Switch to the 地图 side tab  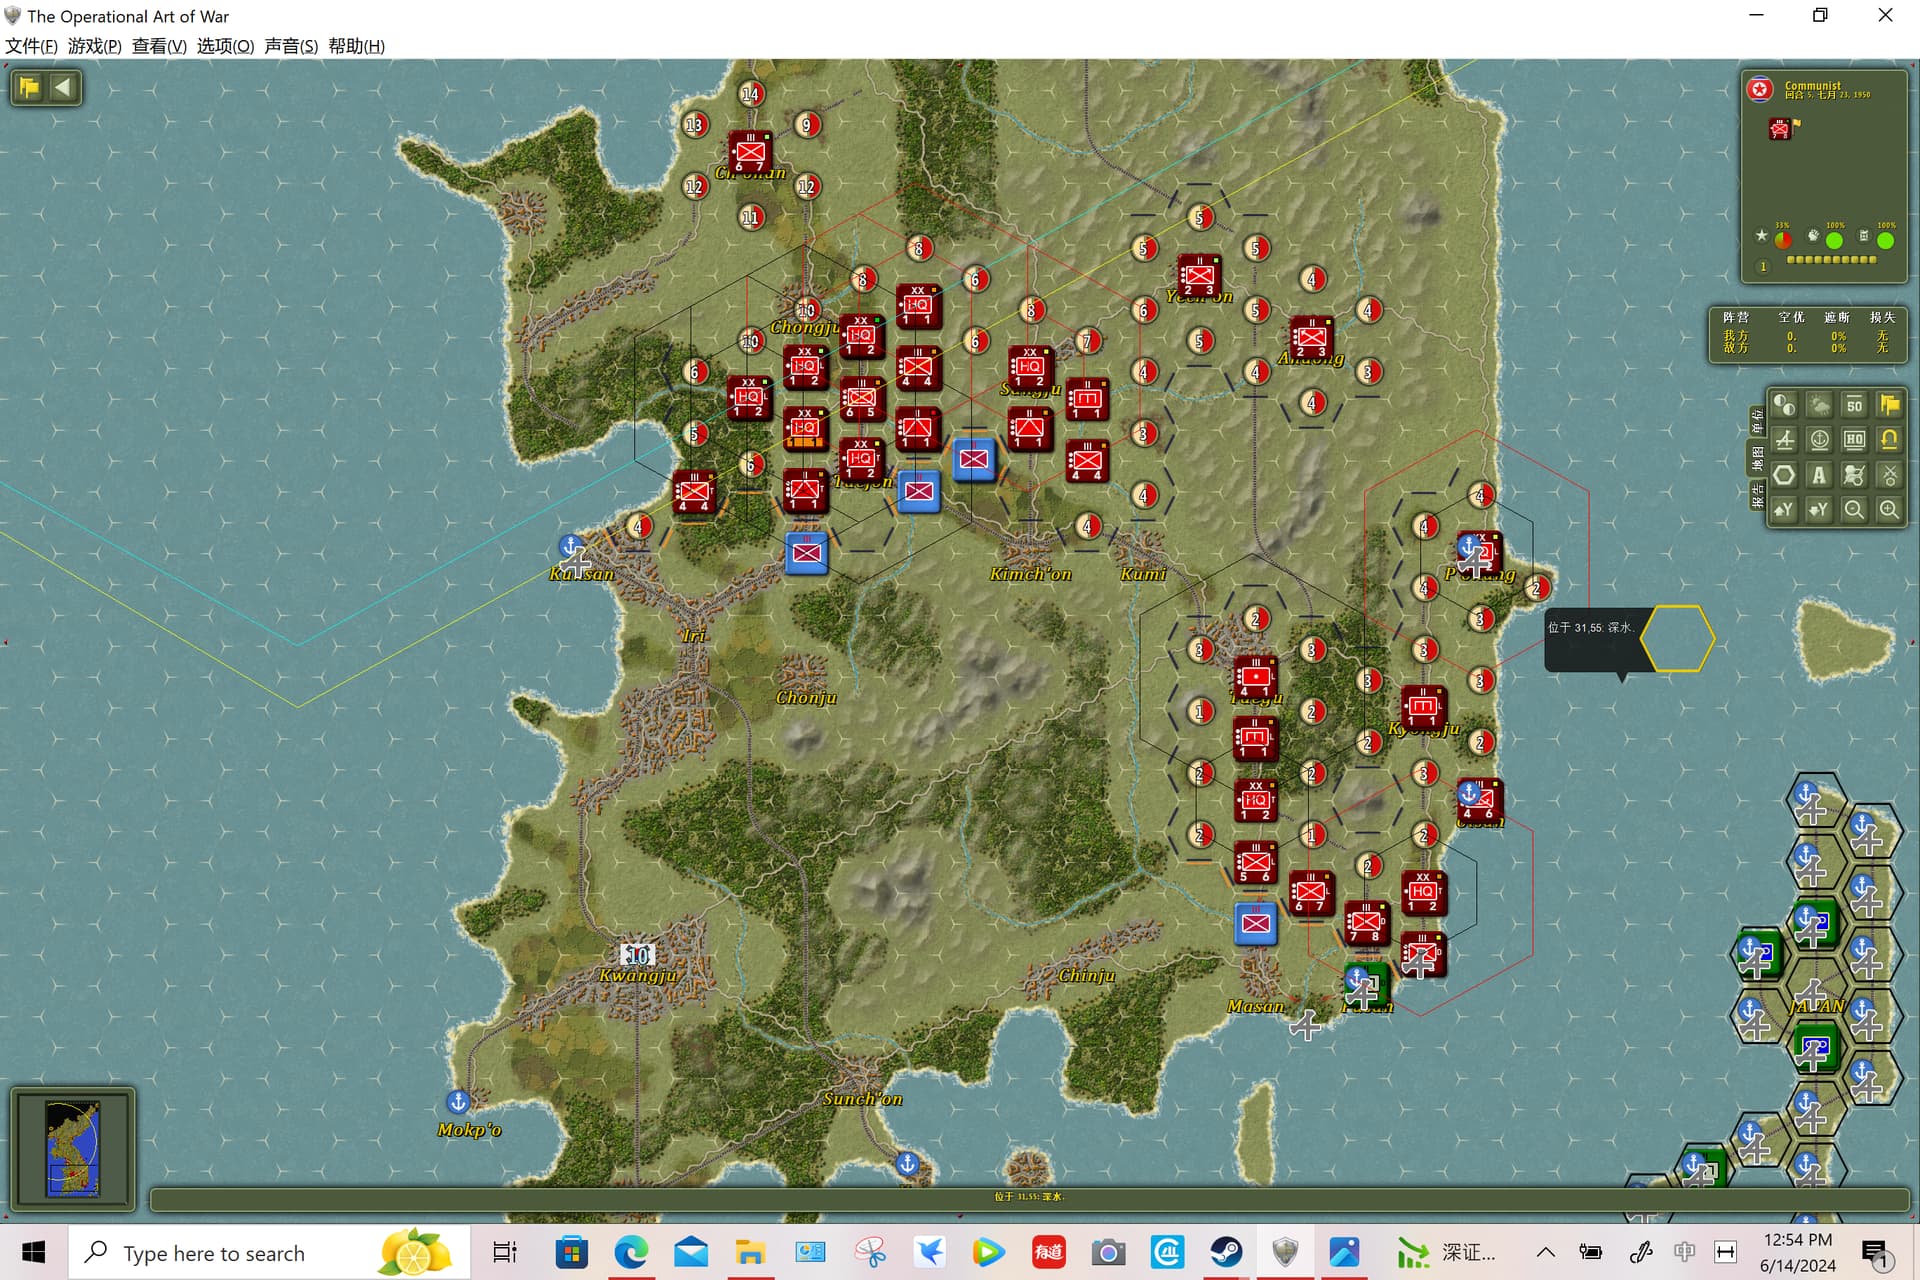pos(1757,459)
